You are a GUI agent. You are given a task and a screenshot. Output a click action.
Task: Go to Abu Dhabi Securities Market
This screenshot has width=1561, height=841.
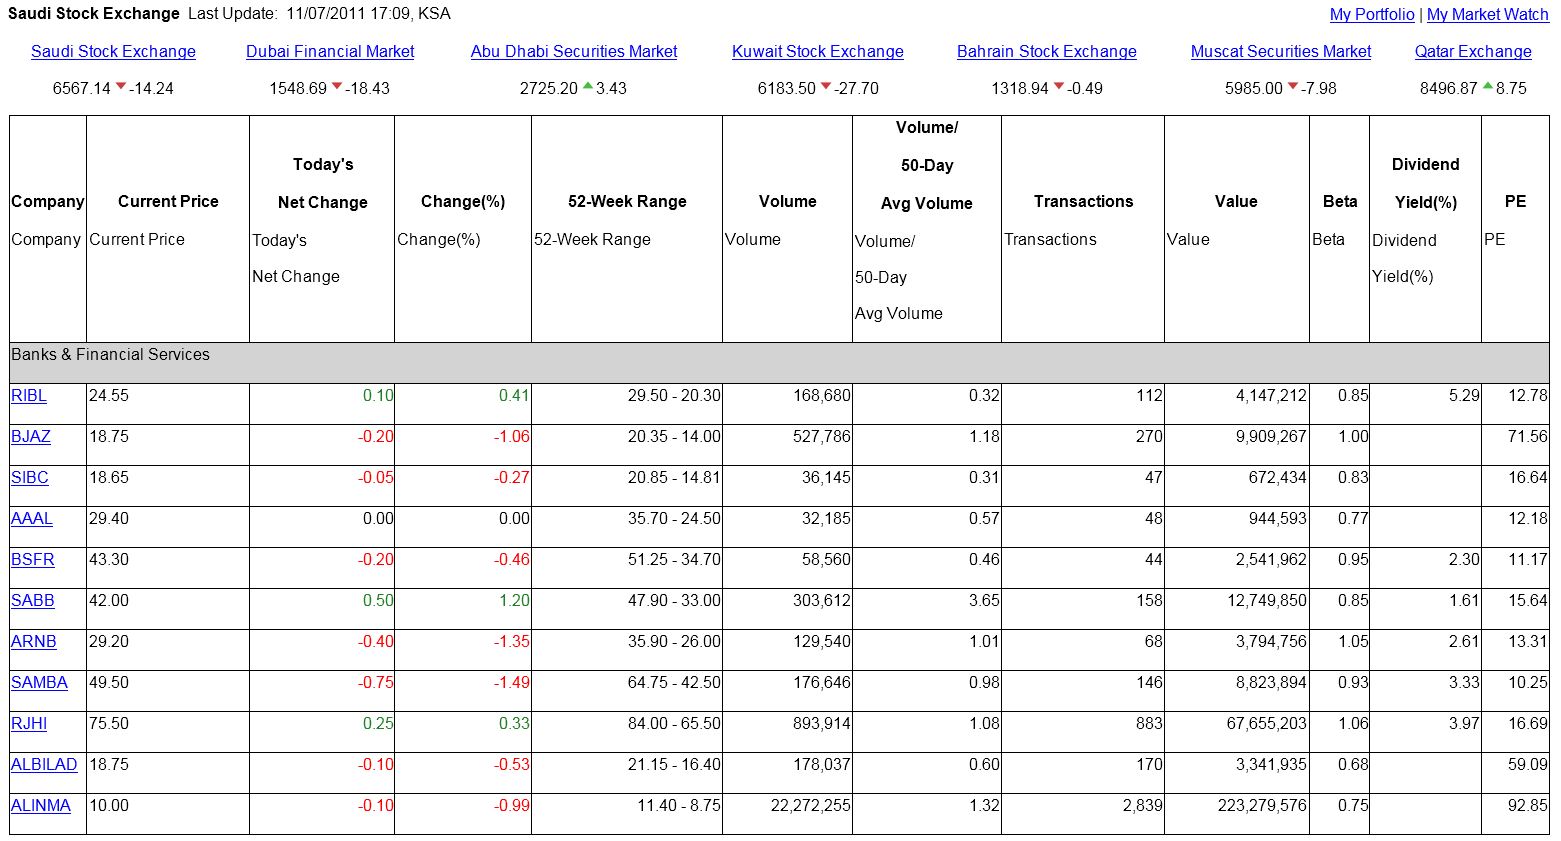tap(574, 51)
